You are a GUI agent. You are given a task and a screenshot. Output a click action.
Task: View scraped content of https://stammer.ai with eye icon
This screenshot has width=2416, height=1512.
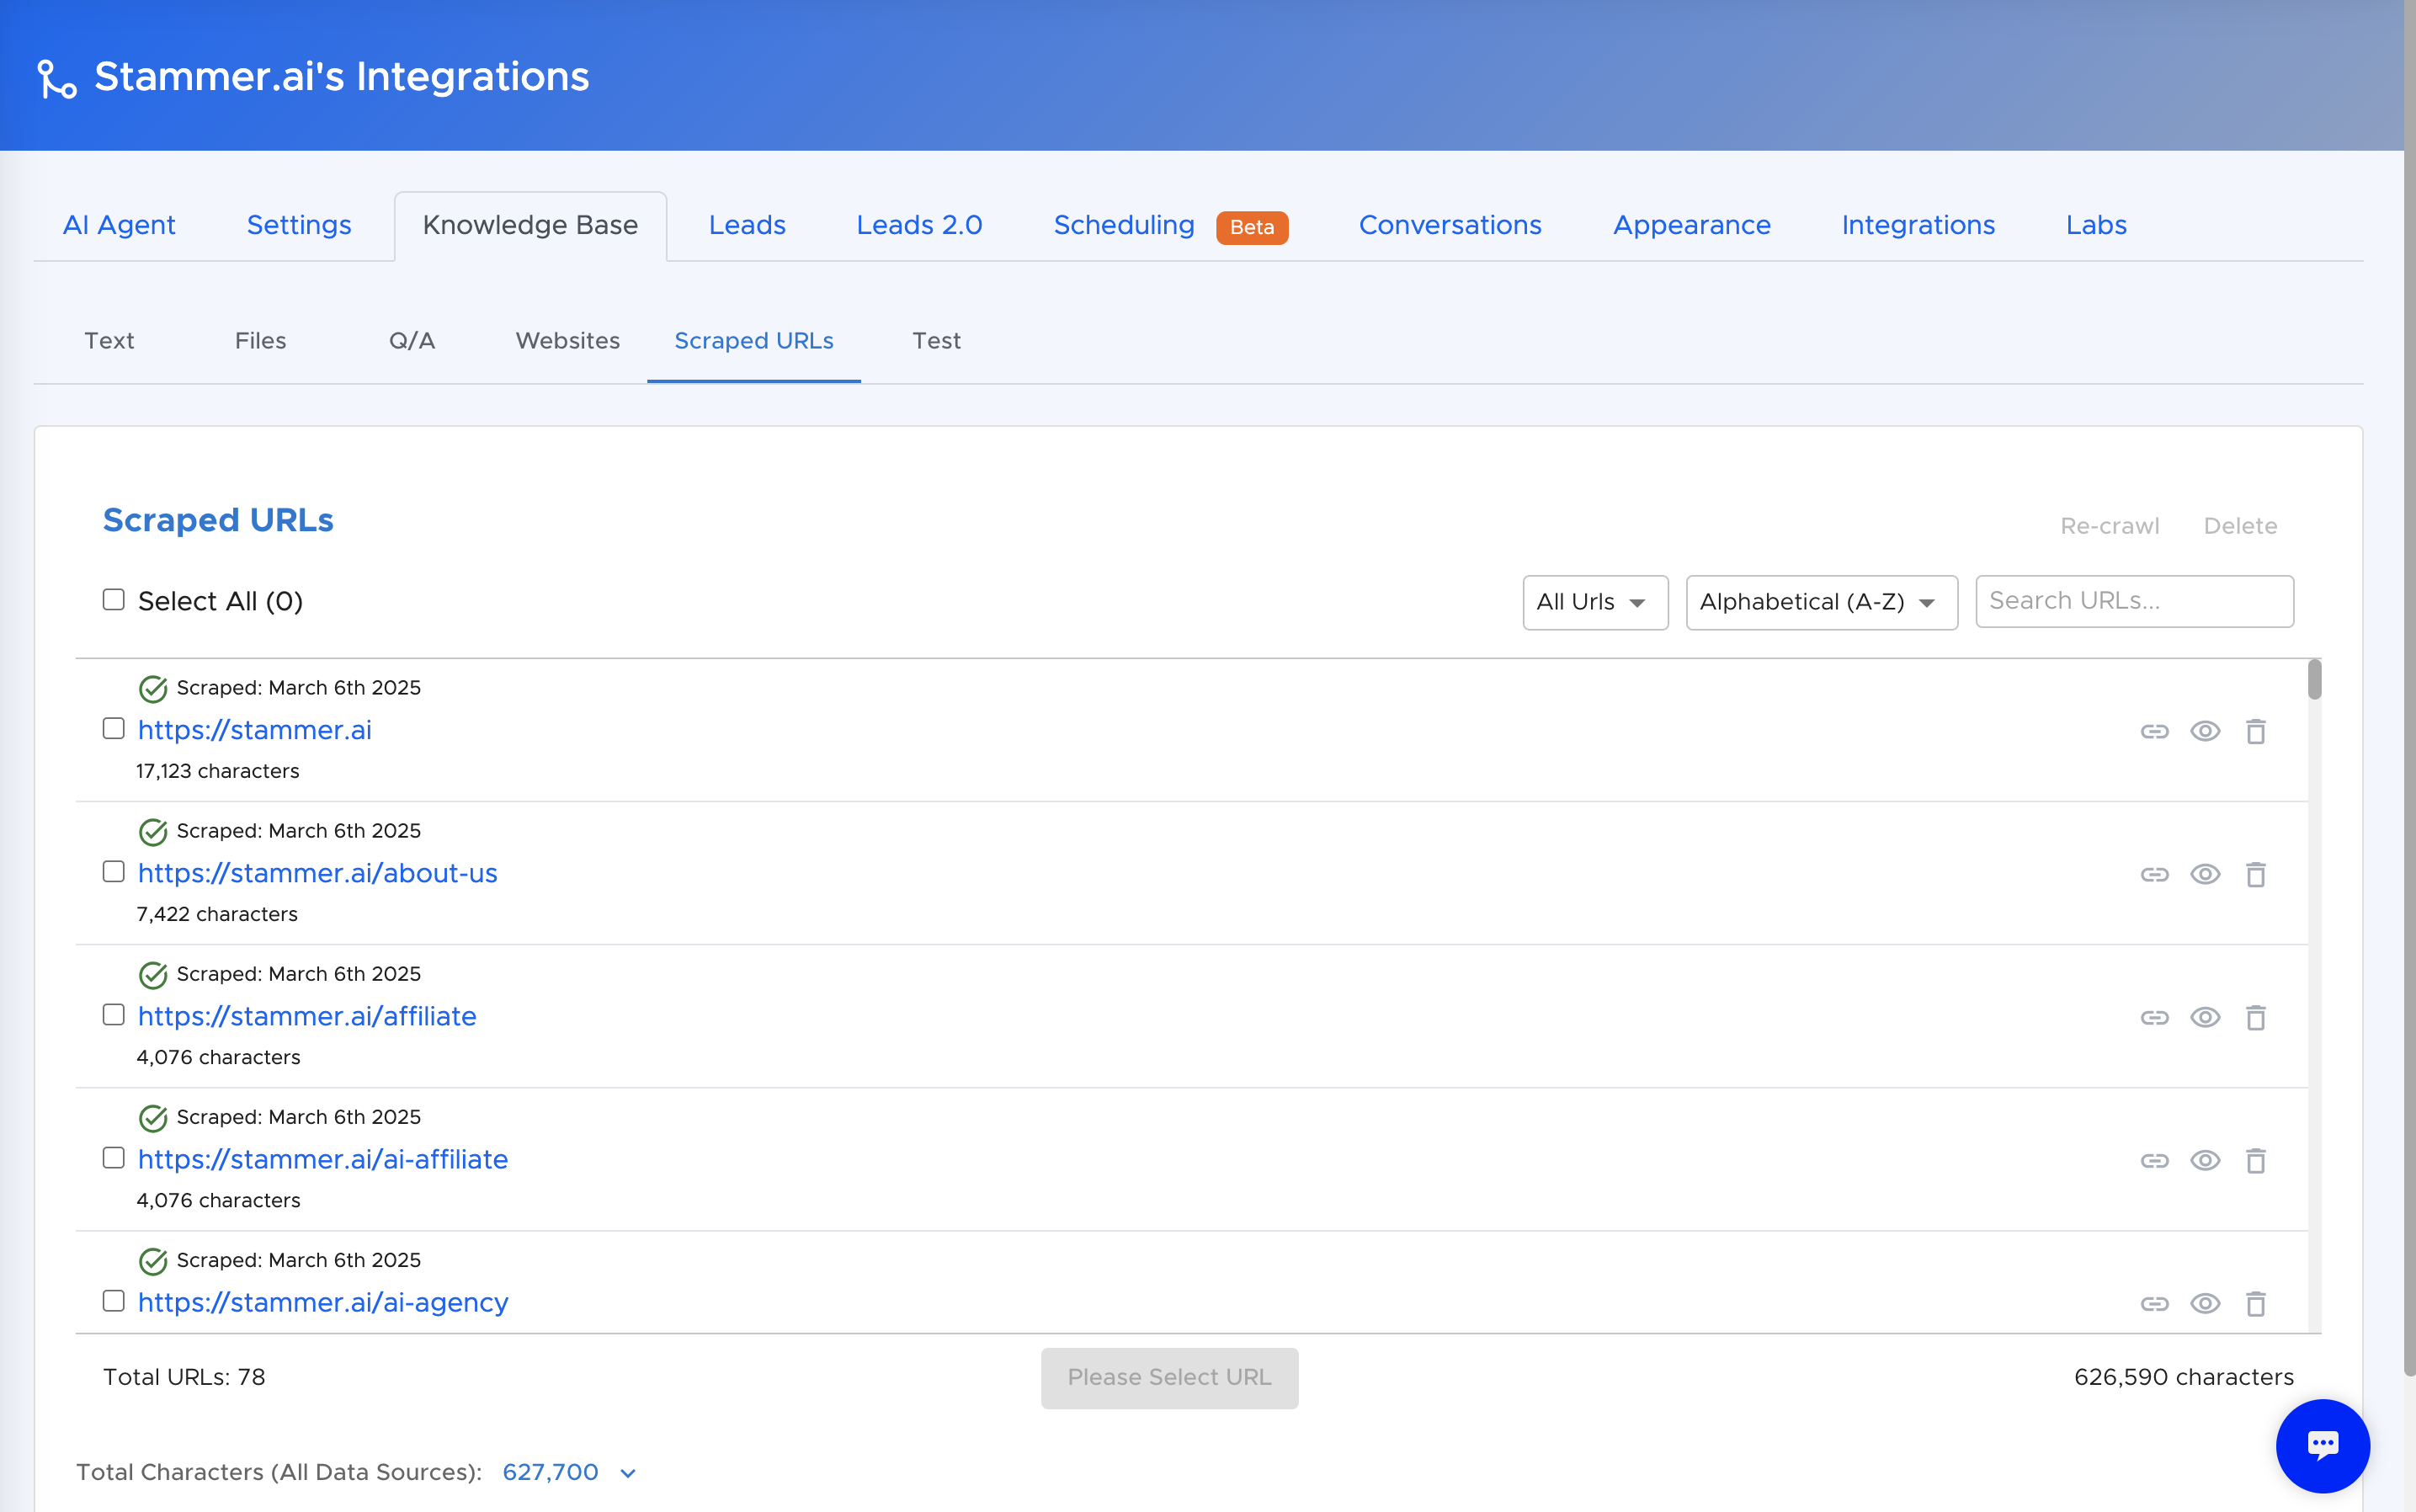click(x=2205, y=731)
